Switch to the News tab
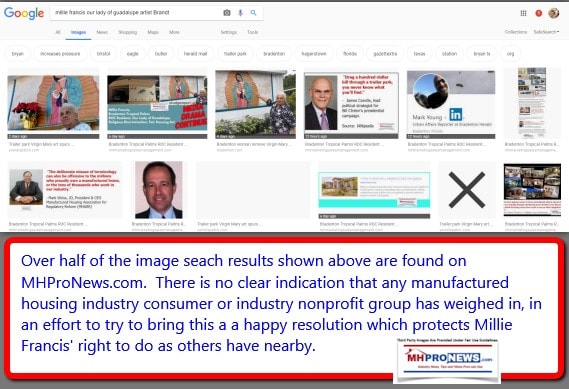The height and width of the screenshot is (389, 569). 102,32
